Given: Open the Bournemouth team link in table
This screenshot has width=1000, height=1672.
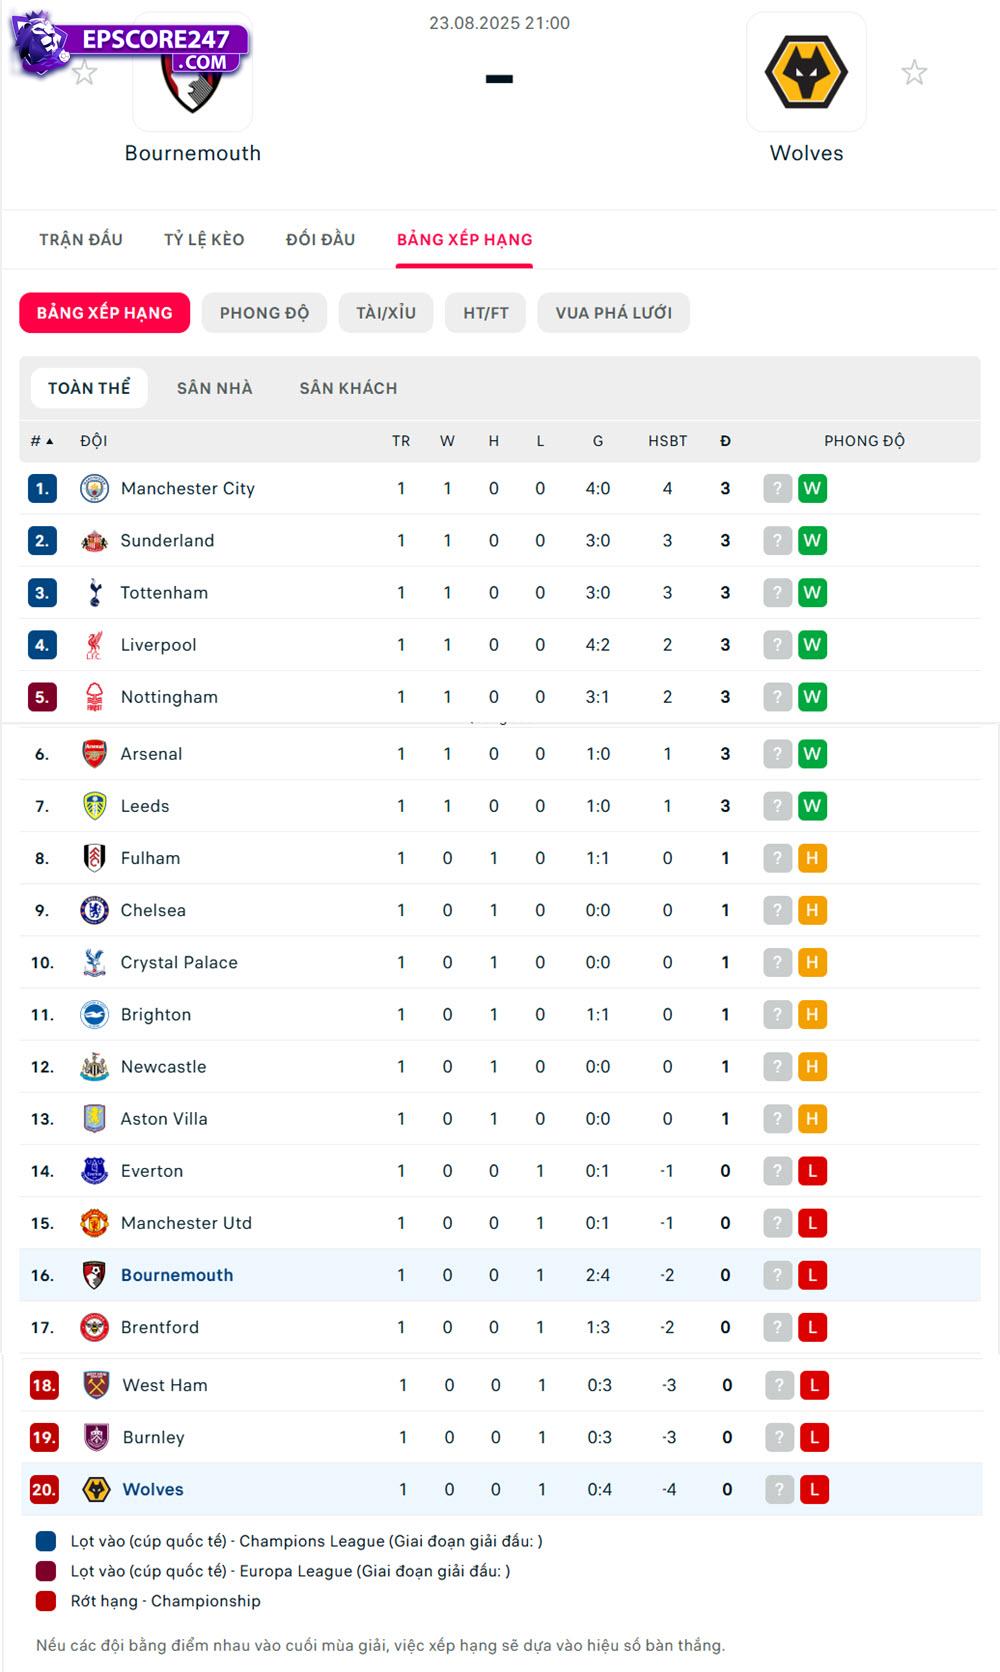Looking at the screenshot, I should [x=177, y=1275].
